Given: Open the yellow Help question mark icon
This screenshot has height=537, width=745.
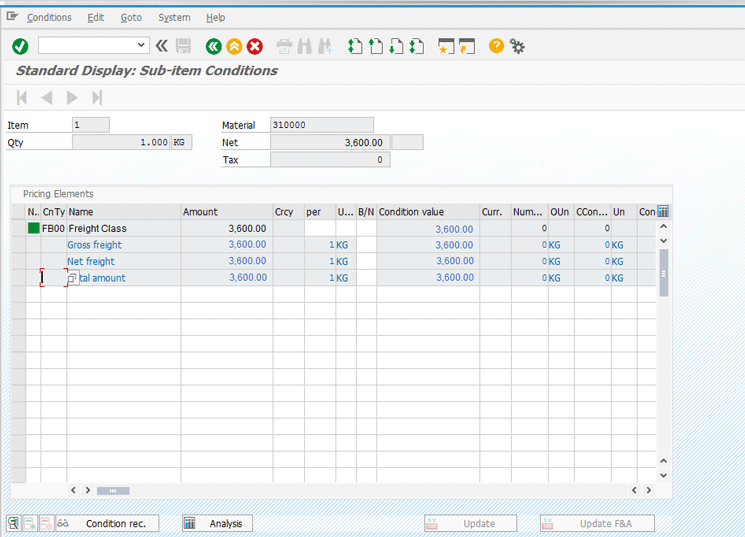Looking at the screenshot, I should point(496,46).
